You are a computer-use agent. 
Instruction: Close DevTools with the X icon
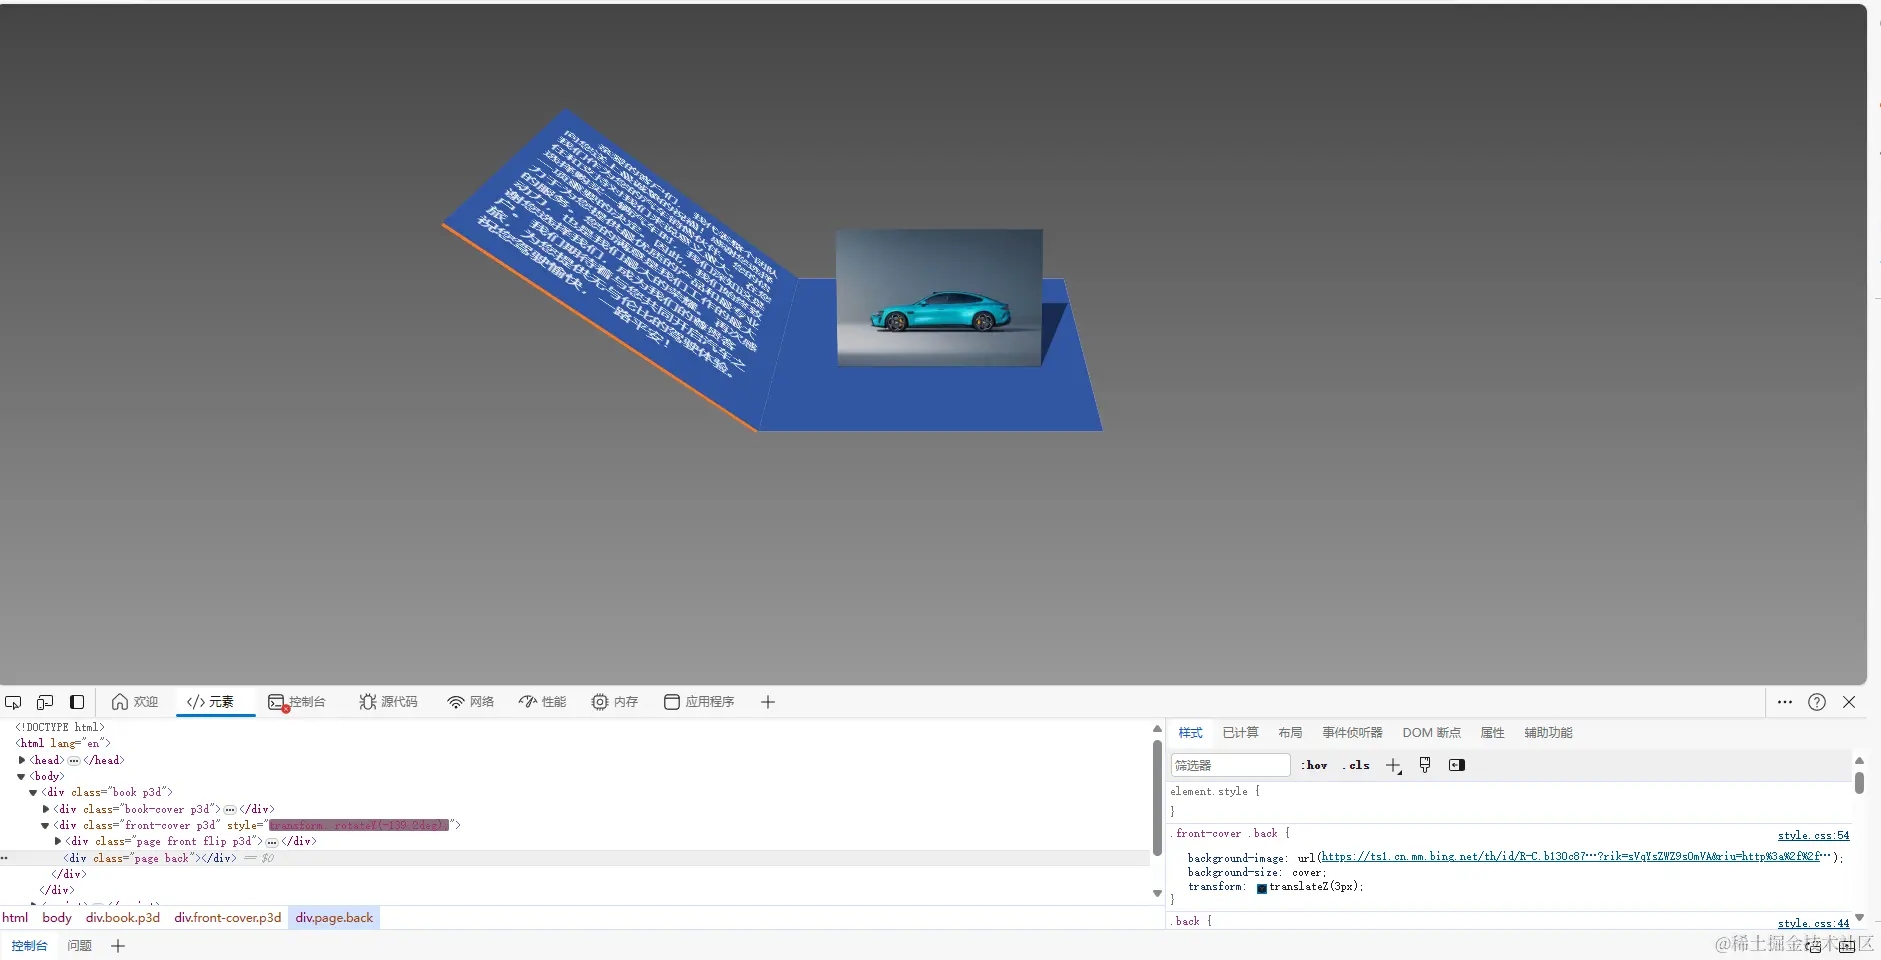1849,702
